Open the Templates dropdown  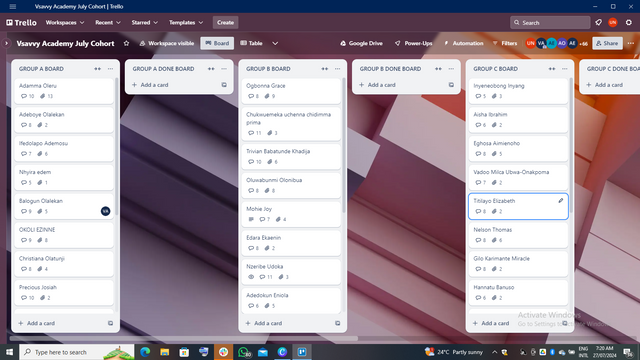click(x=186, y=22)
